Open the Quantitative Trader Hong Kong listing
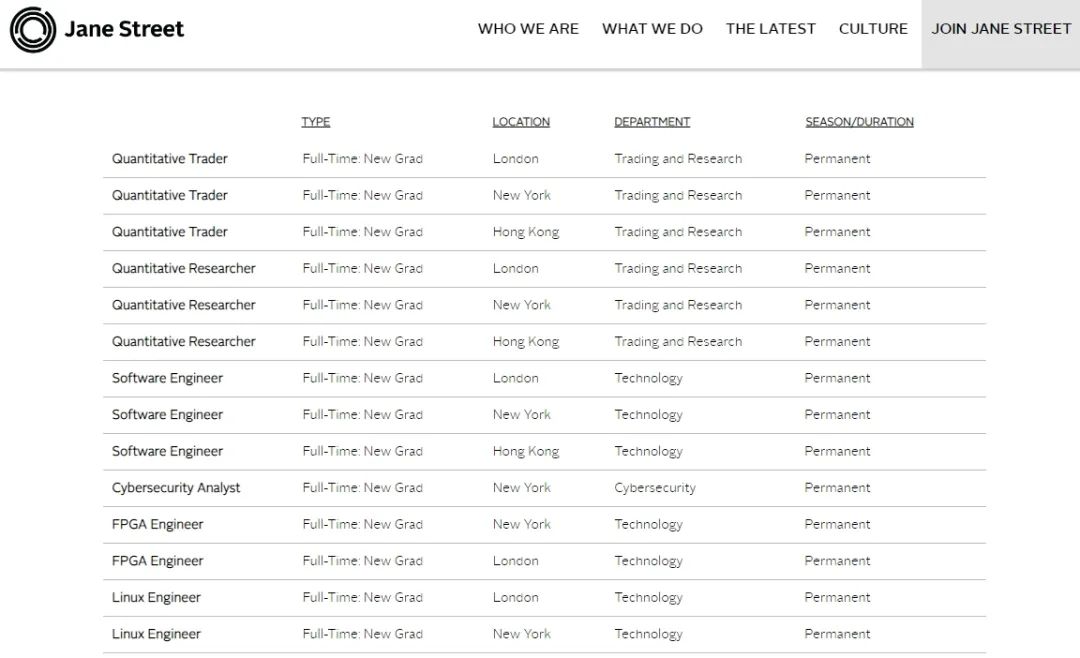The image size is (1080, 658). tap(170, 232)
